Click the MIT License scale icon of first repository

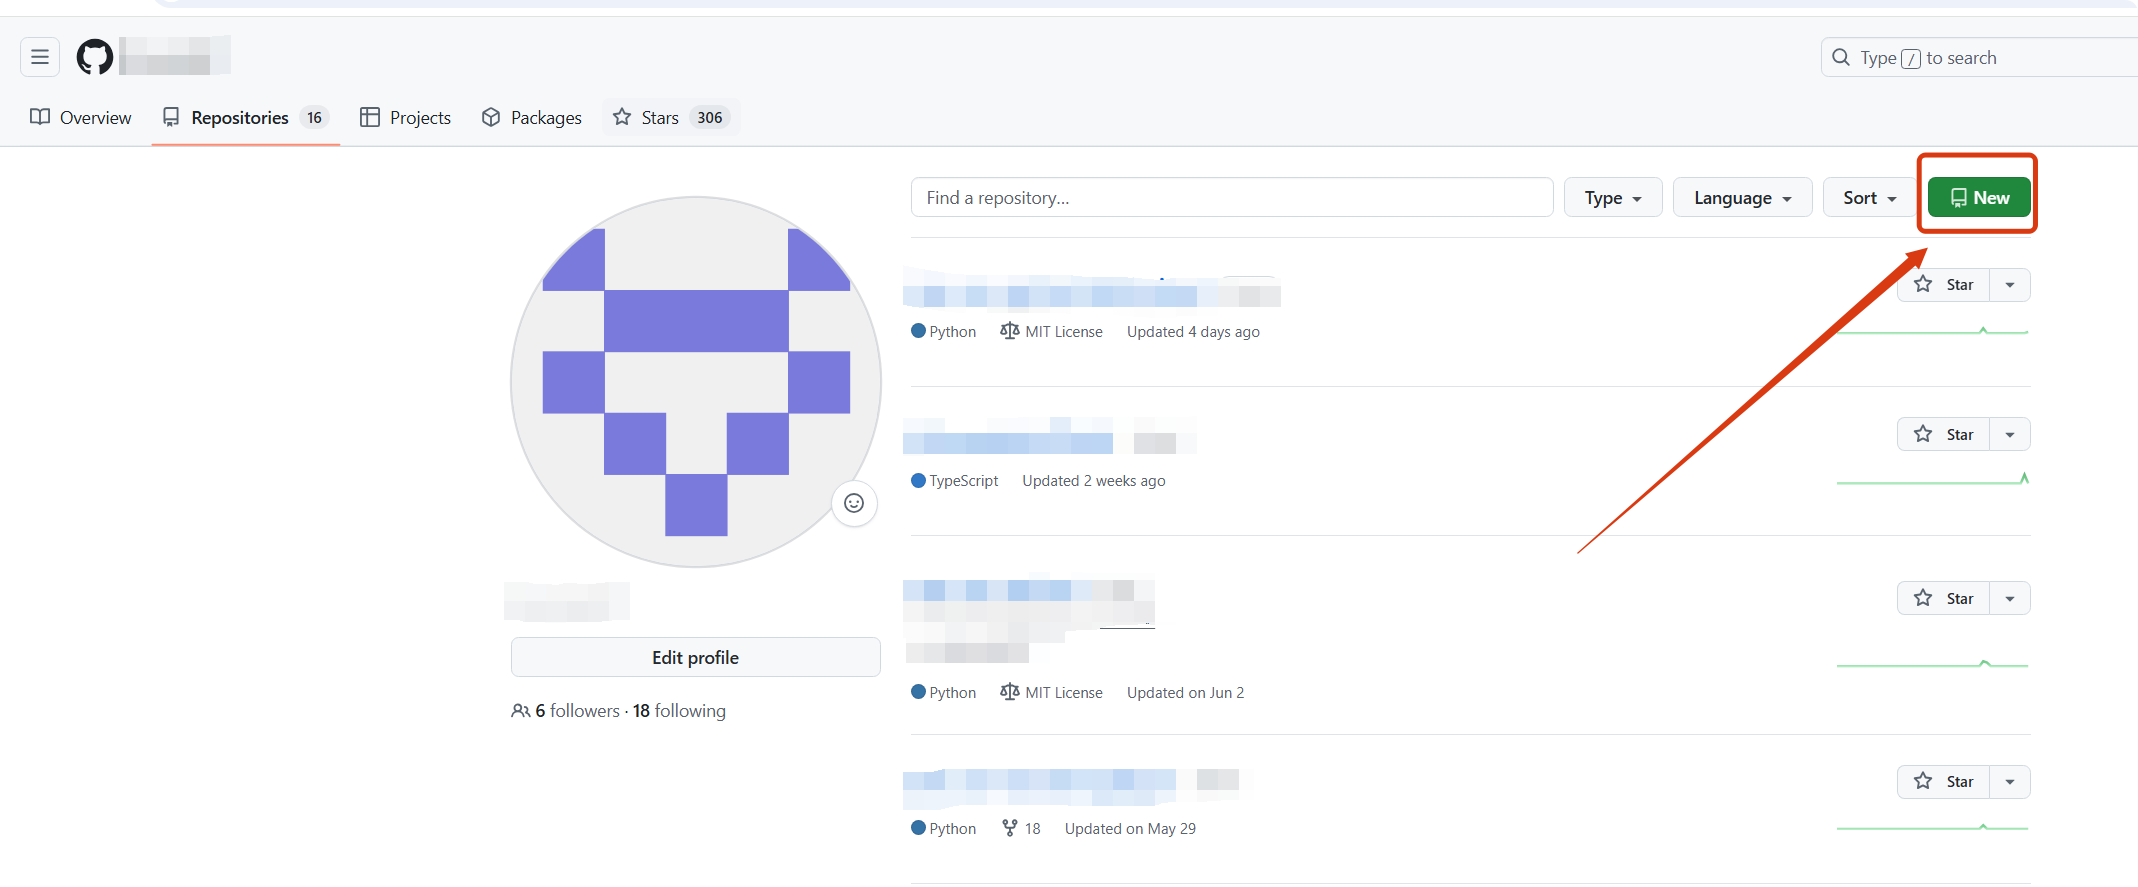[1010, 331]
